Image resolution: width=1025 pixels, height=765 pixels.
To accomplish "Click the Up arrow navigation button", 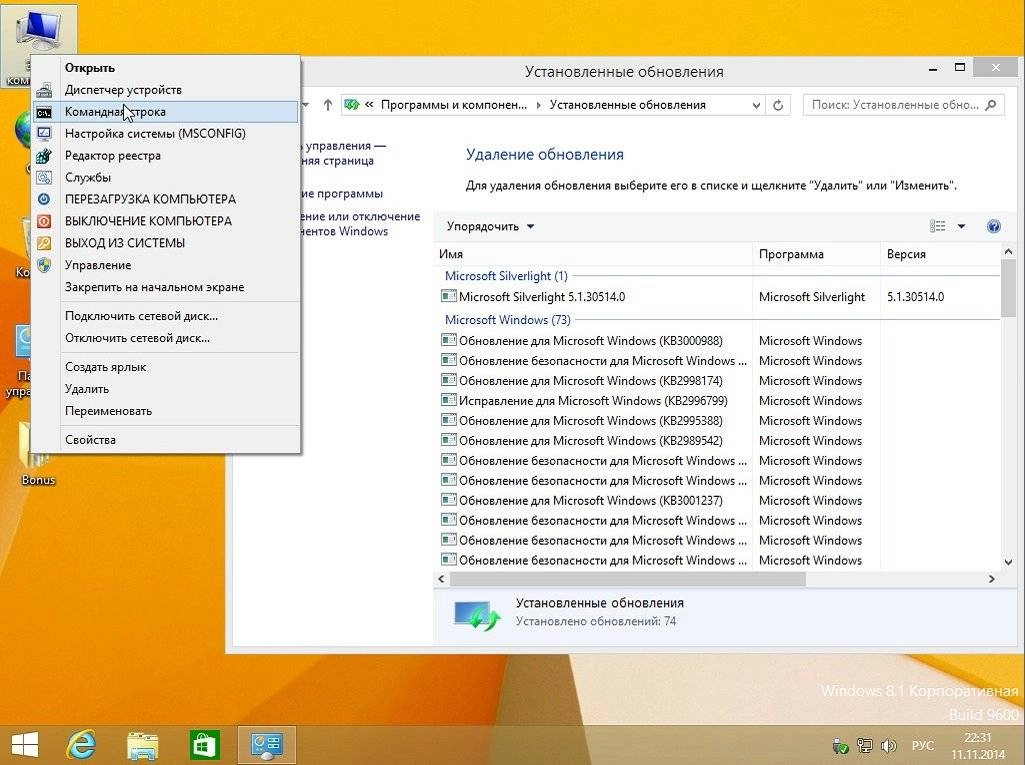I will (328, 105).
